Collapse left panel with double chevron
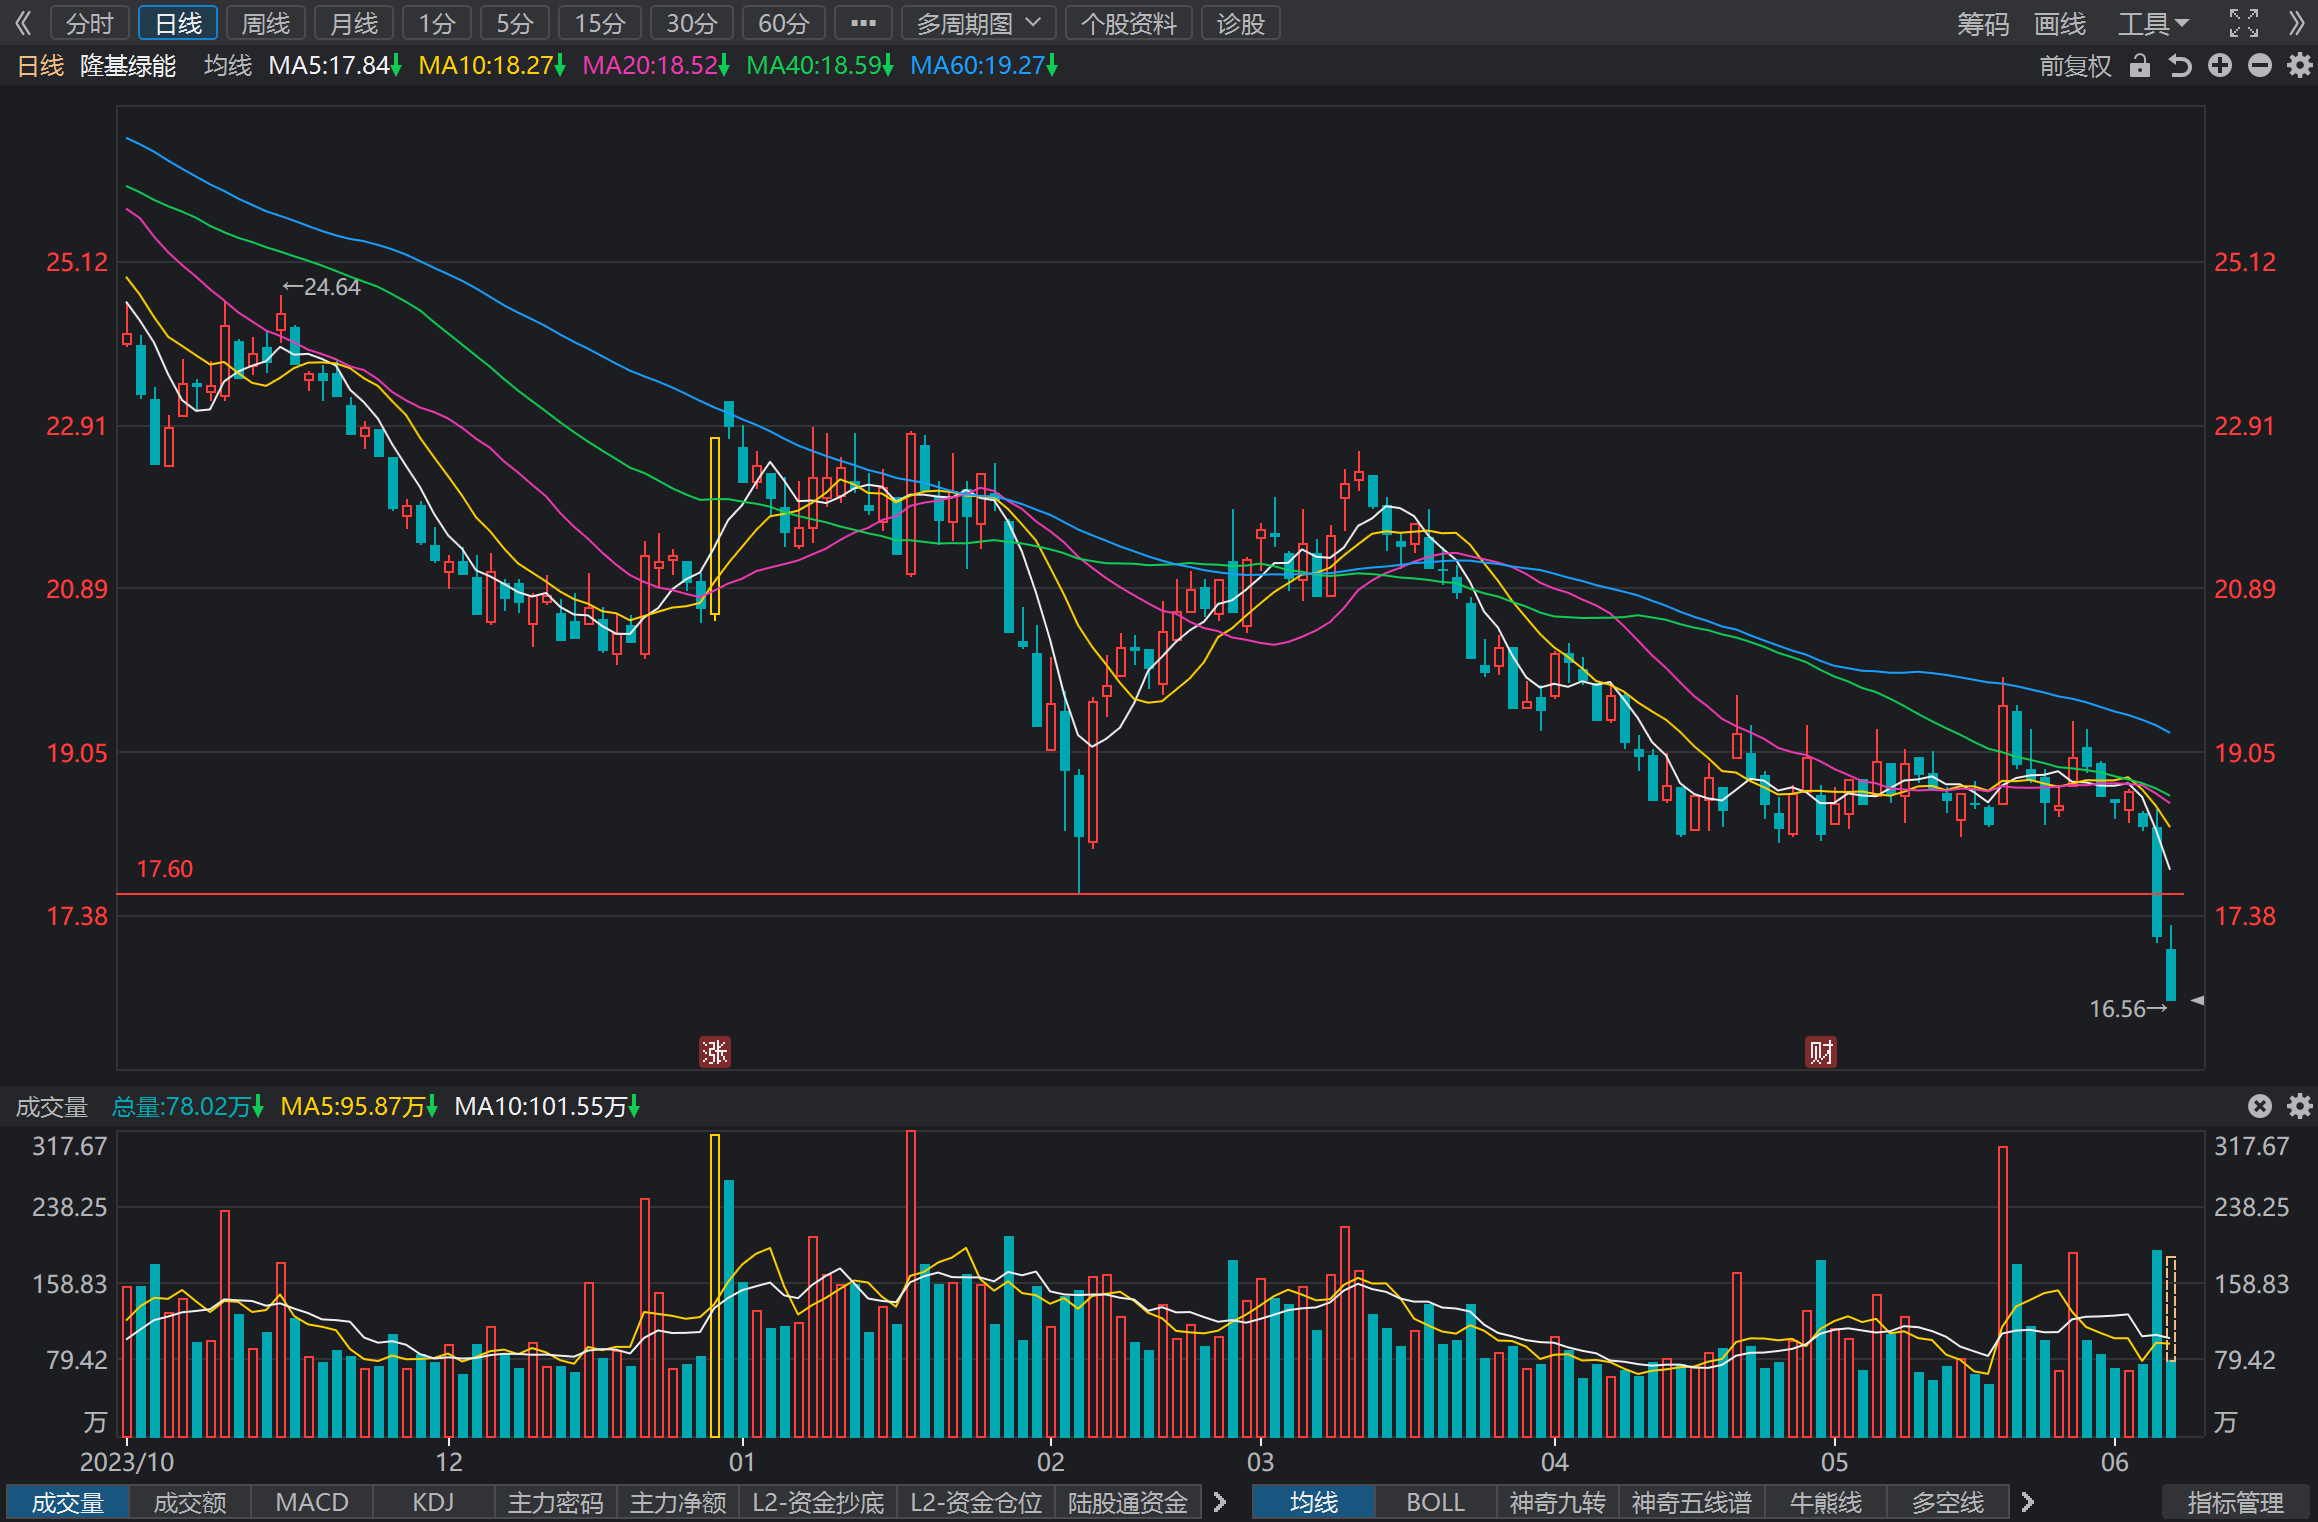This screenshot has width=2318, height=1522. [23, 23]
